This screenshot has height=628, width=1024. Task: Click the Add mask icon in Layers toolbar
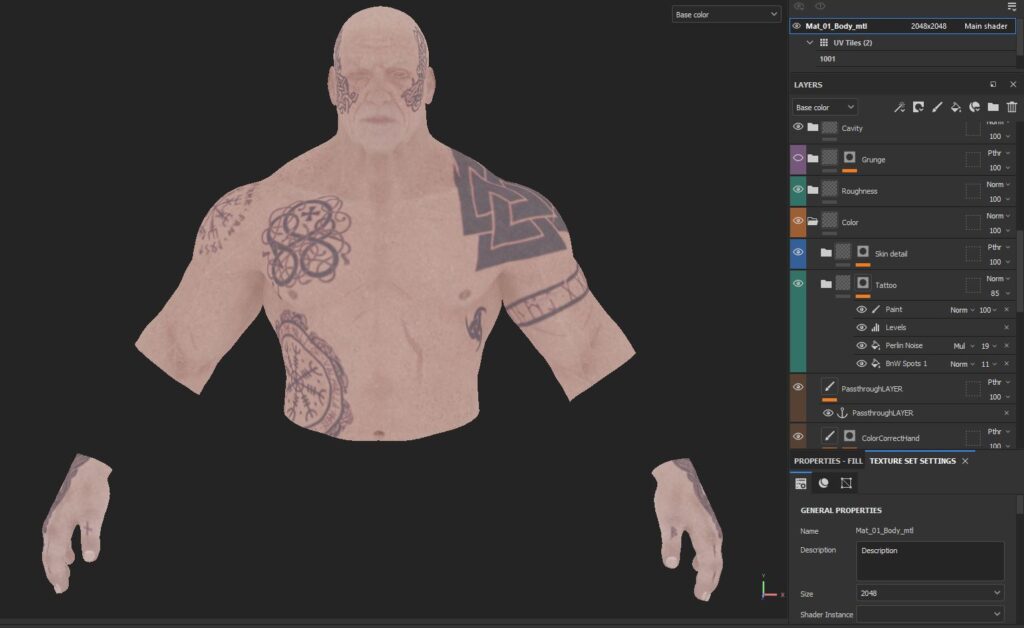click(918, 107)
